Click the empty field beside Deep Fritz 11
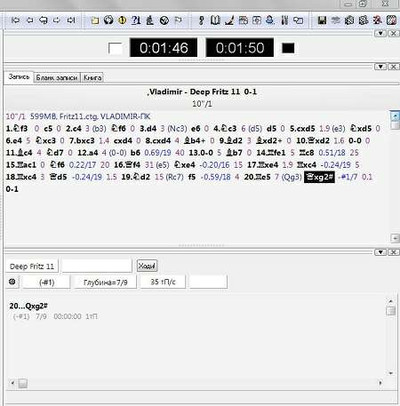This screenshot has width=400, height=406. coord(97,266)
